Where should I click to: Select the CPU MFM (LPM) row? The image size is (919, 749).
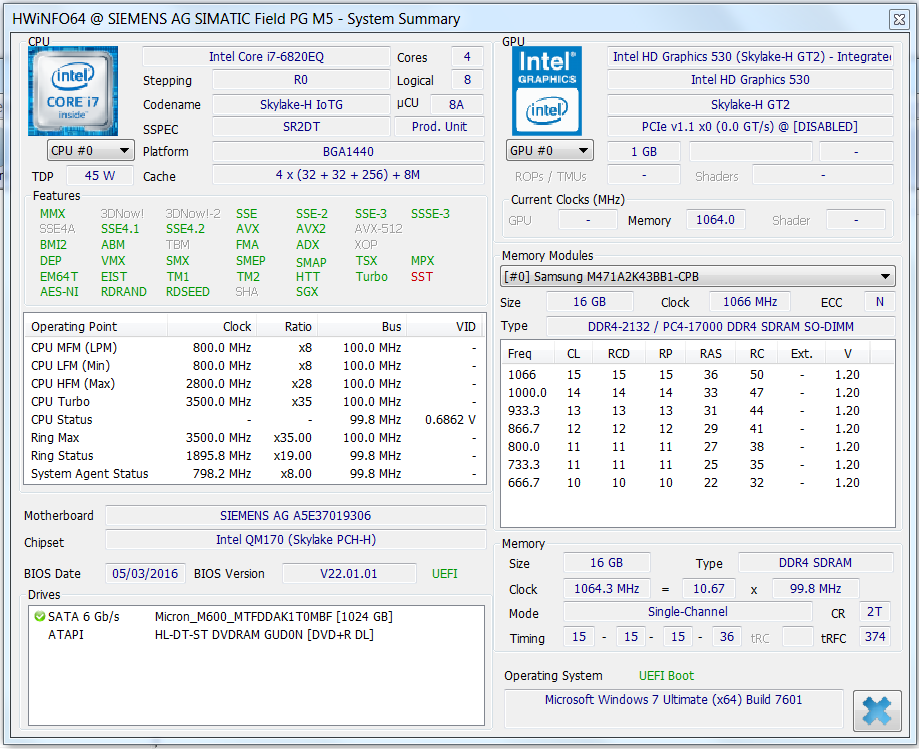254,348
